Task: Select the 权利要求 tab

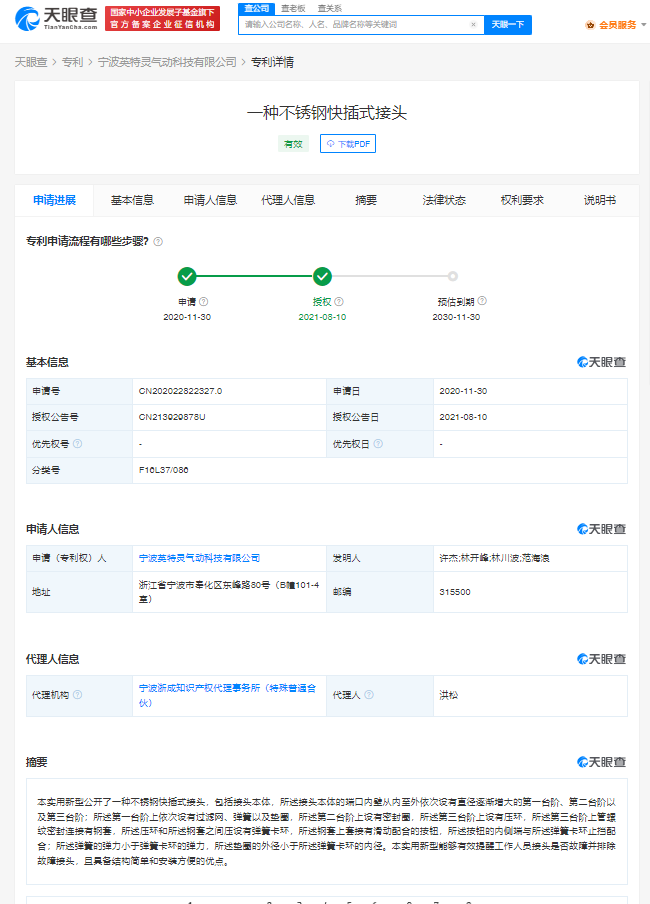Action: pyautogui.click(x=522, y=200)
